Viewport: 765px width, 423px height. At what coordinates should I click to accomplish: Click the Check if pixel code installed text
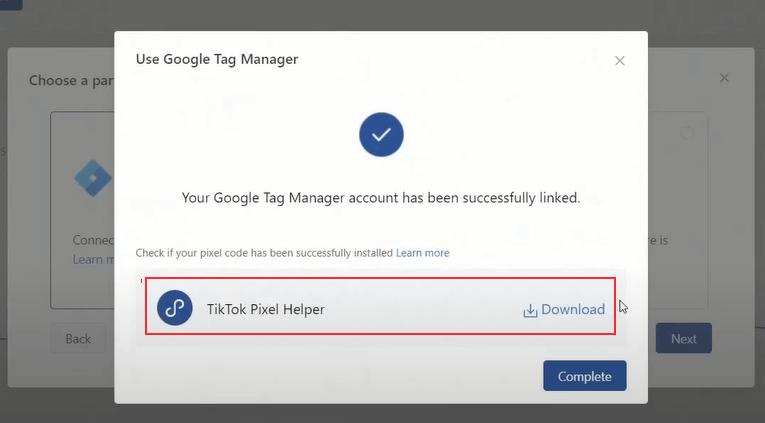pyautogui.click(x=264, y=253)
